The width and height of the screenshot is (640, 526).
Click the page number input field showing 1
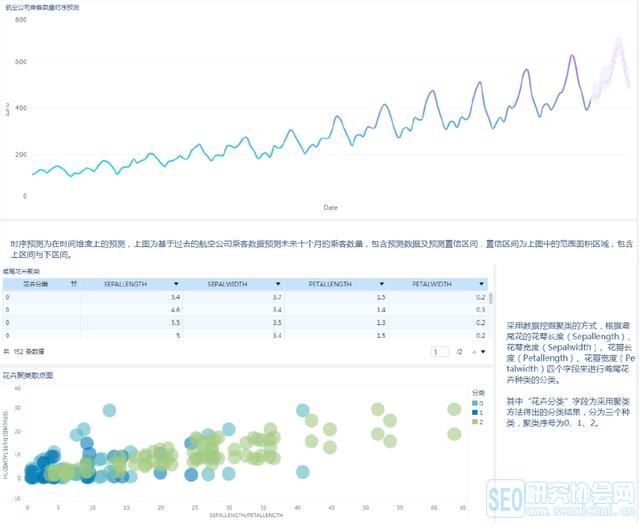440,352
